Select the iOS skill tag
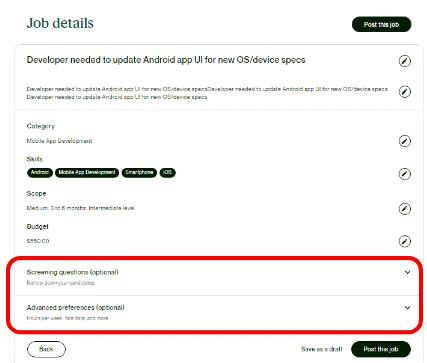 tap(167, 173)
